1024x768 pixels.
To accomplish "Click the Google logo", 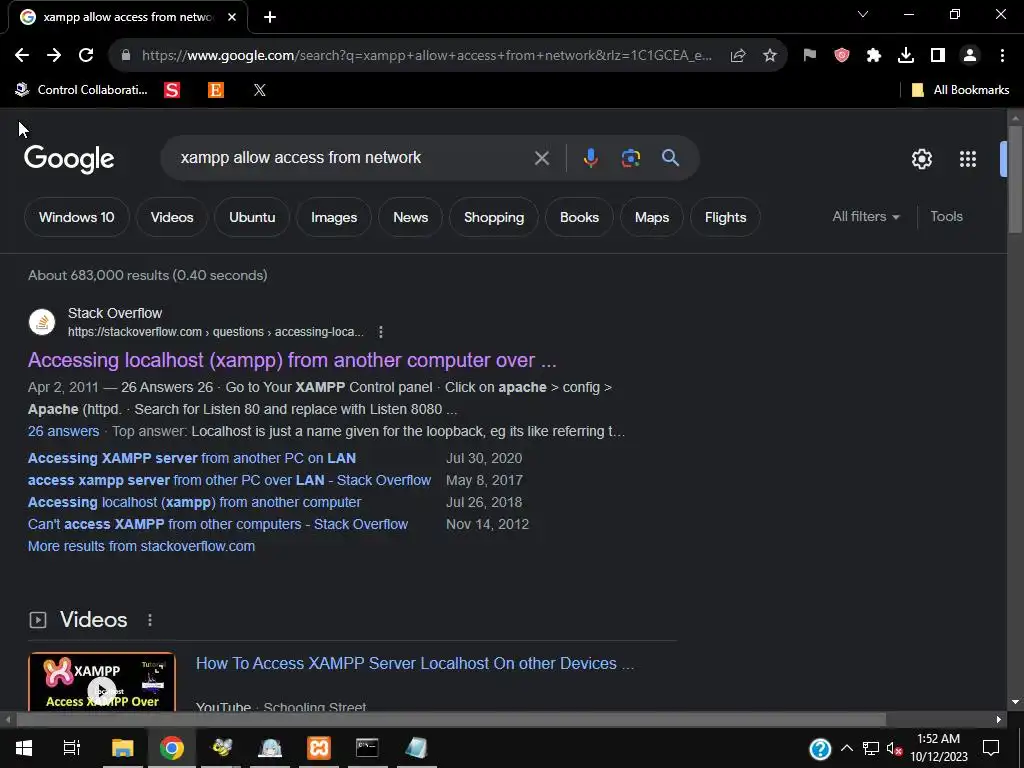I will tap(69, 159).
